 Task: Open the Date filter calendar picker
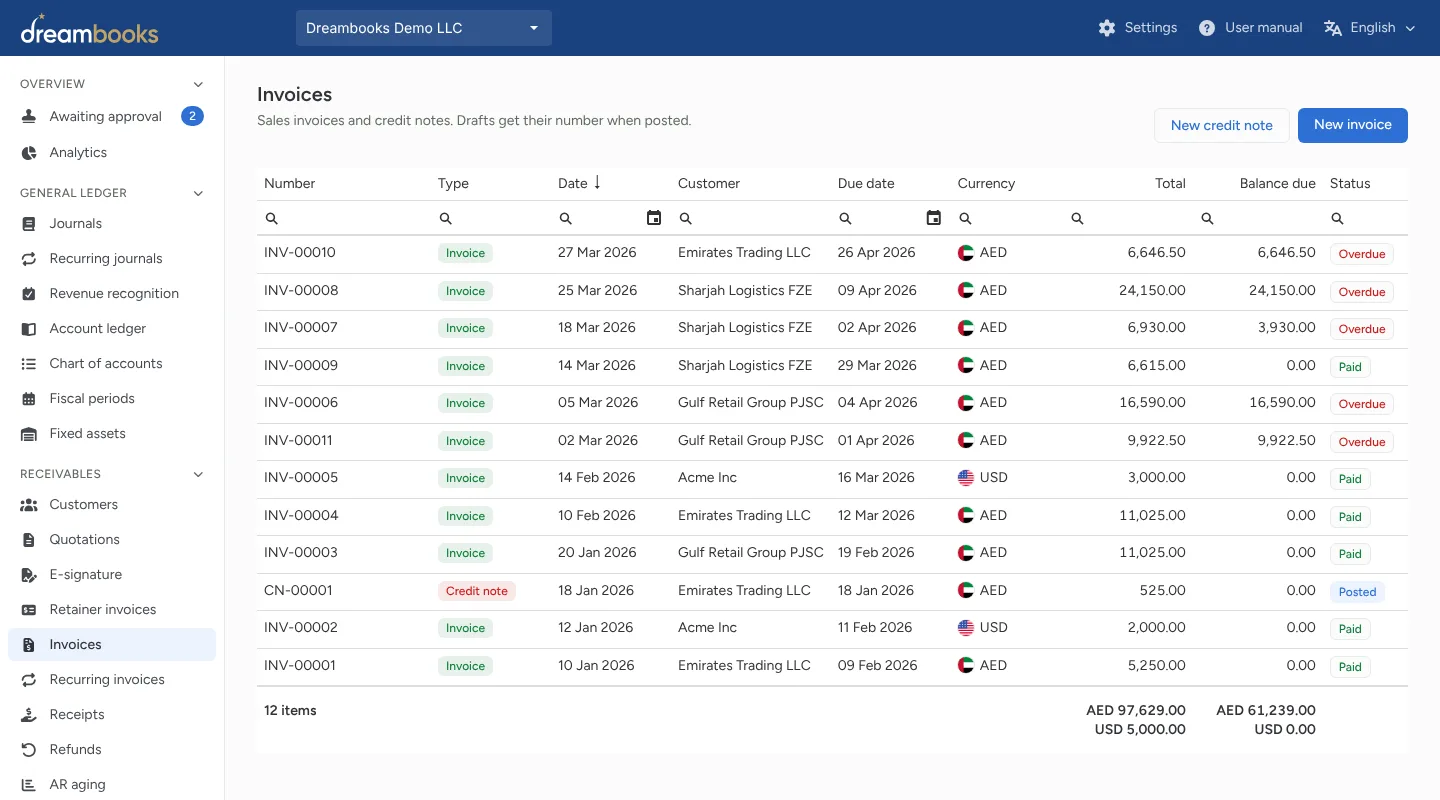coord(654,218)
